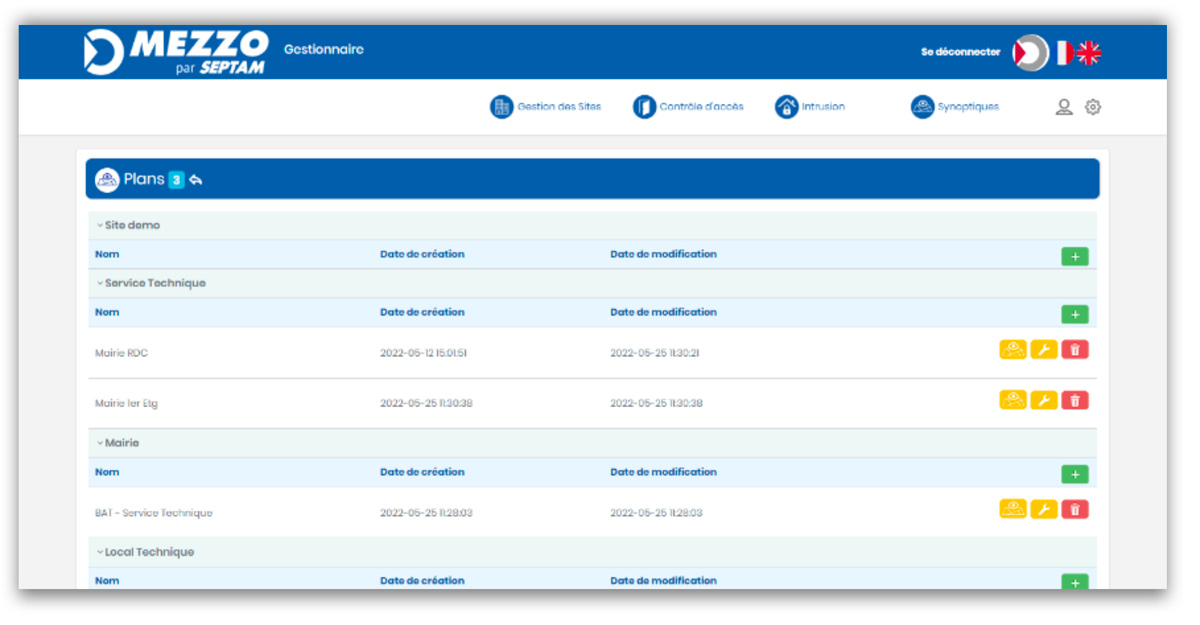This screenshot has height=625, width=1200.
Task: Switch language using the French flag
Action: coord(1063,53)
